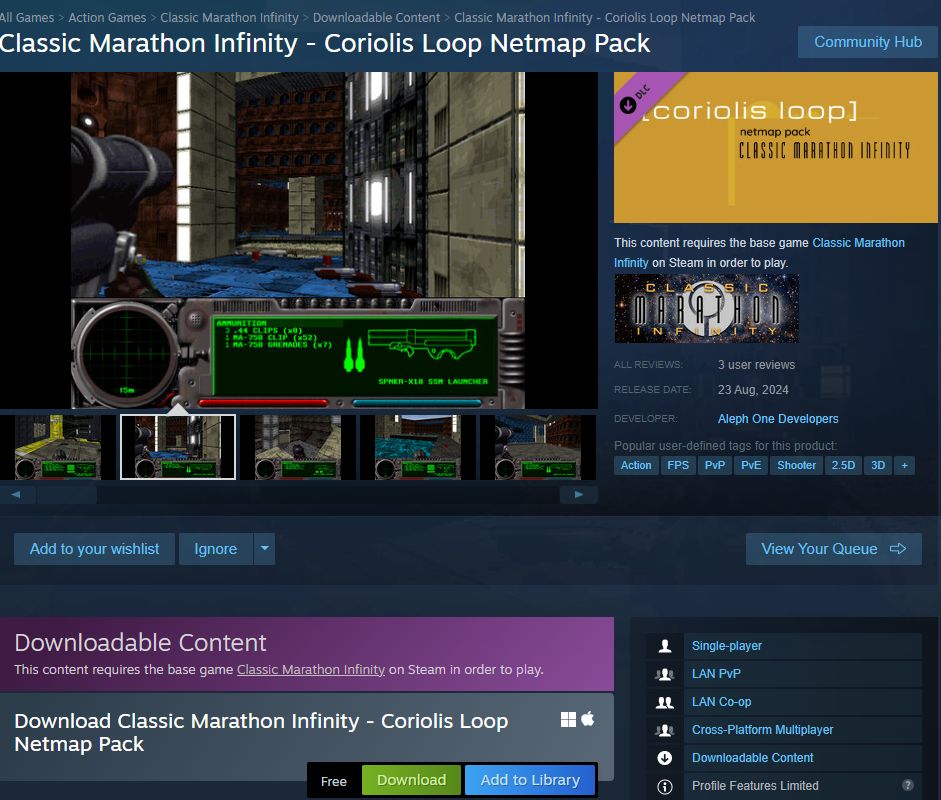Viewport: 941px width, 800px height.
Task: Open the Community Hub
Action: (868, 42)
